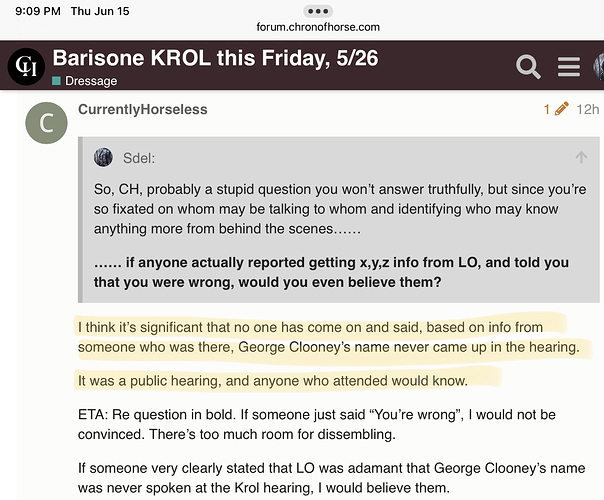The image size is (604, 500).
Task: View edit history via pencil icon
Action: [562, 109]
